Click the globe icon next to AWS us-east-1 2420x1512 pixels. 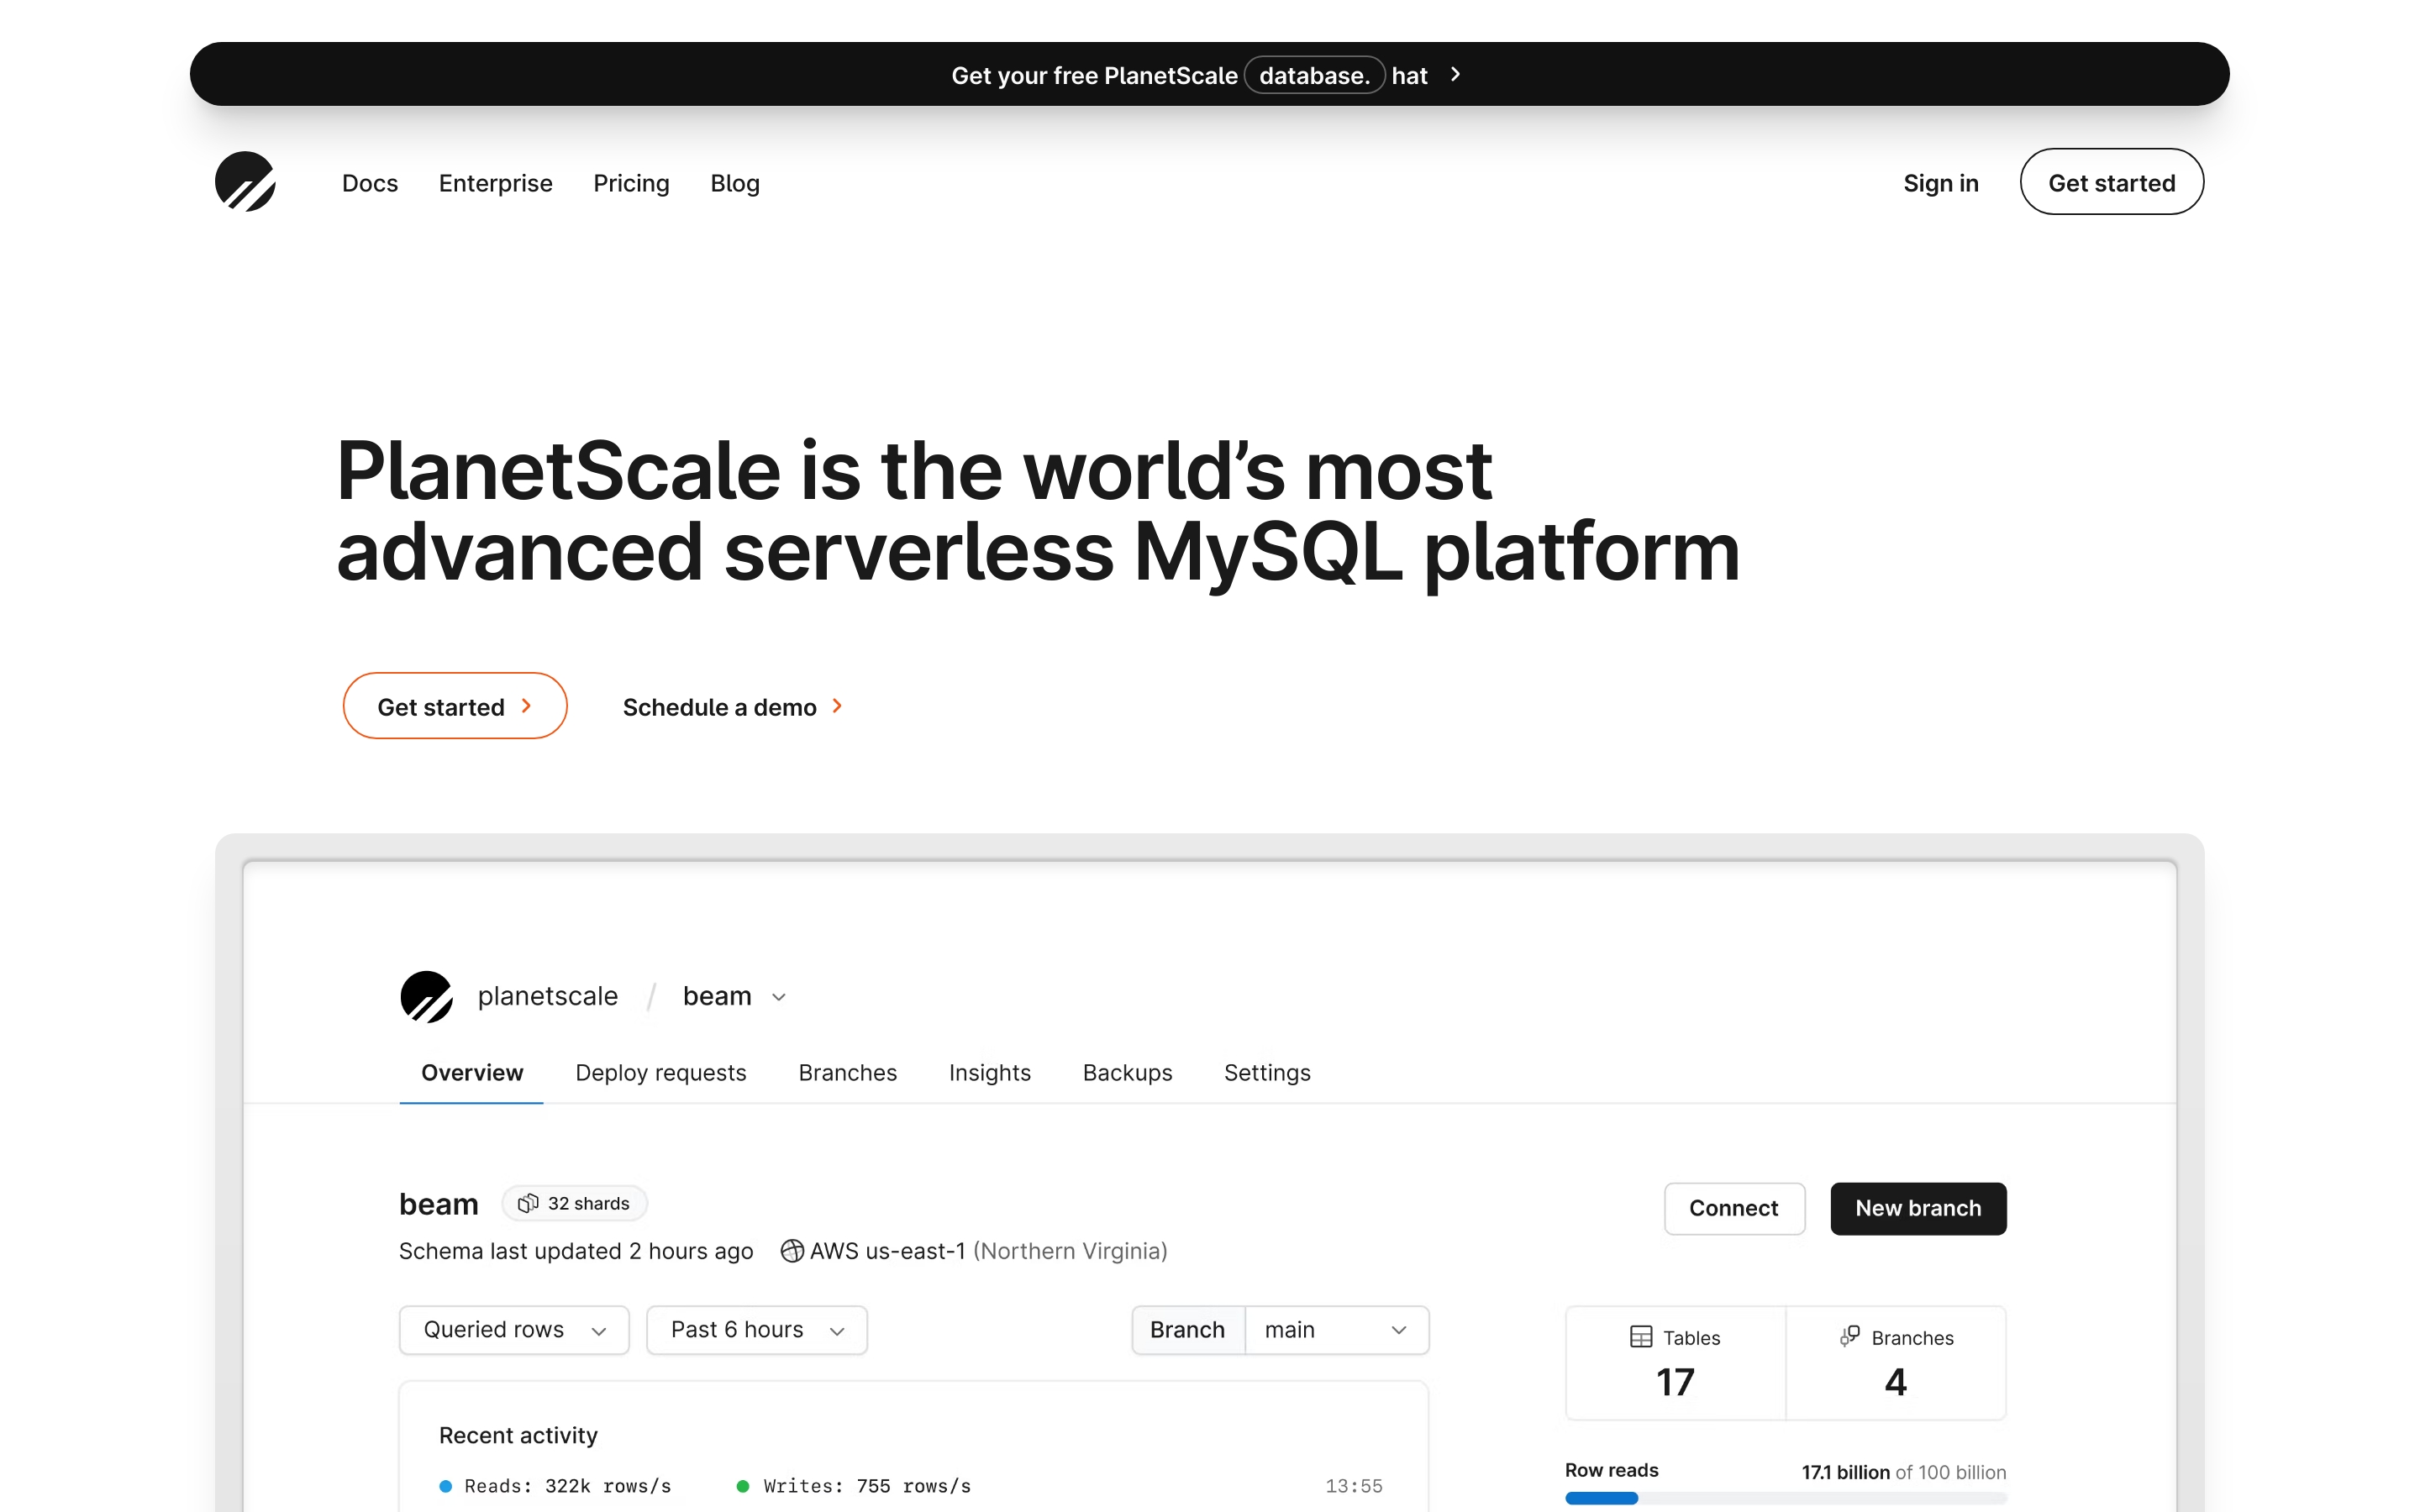tap(791, 1251)
